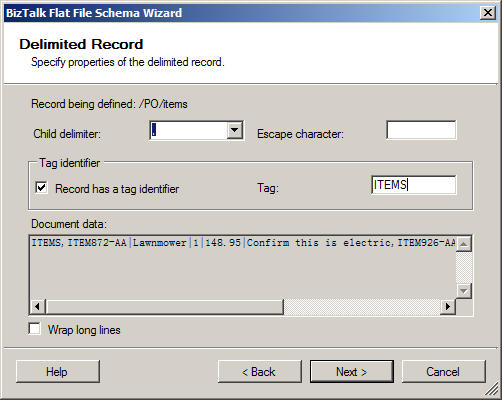This screenshot has height=400, width=502.
Task: Uncheck Record has a tag identifier
Action: pos(41,188)
